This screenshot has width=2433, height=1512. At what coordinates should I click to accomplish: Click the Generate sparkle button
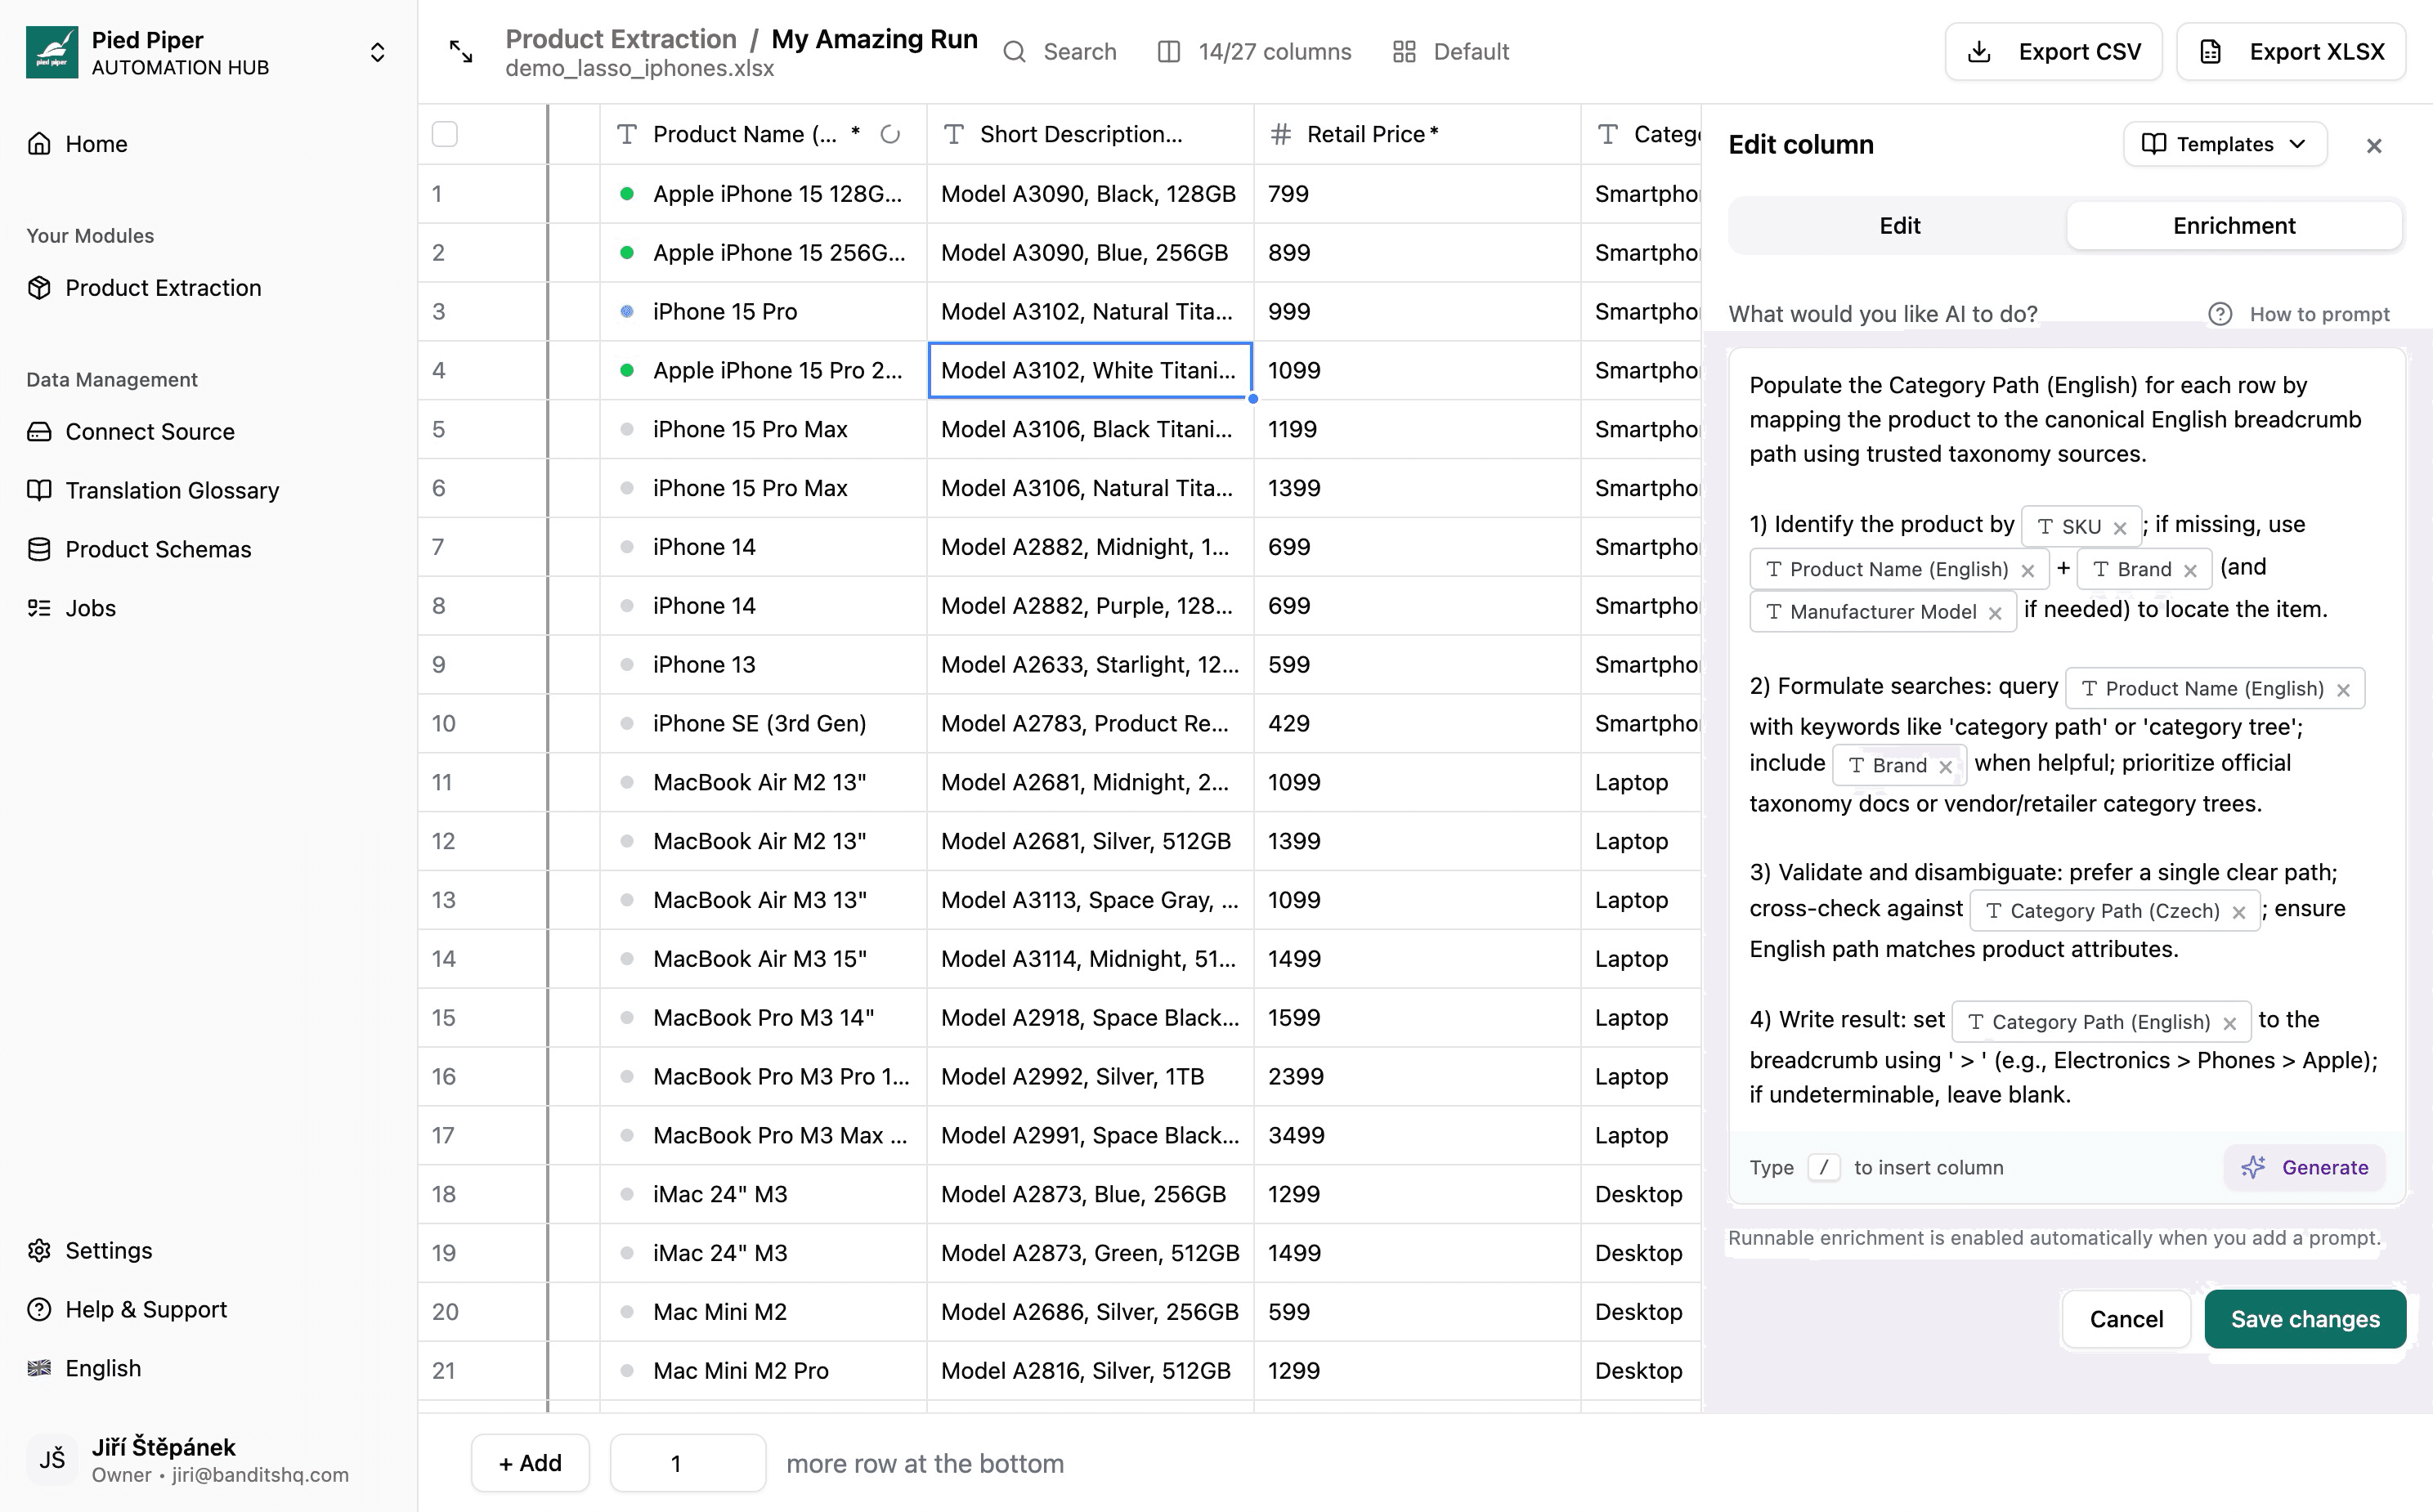2304,1167
